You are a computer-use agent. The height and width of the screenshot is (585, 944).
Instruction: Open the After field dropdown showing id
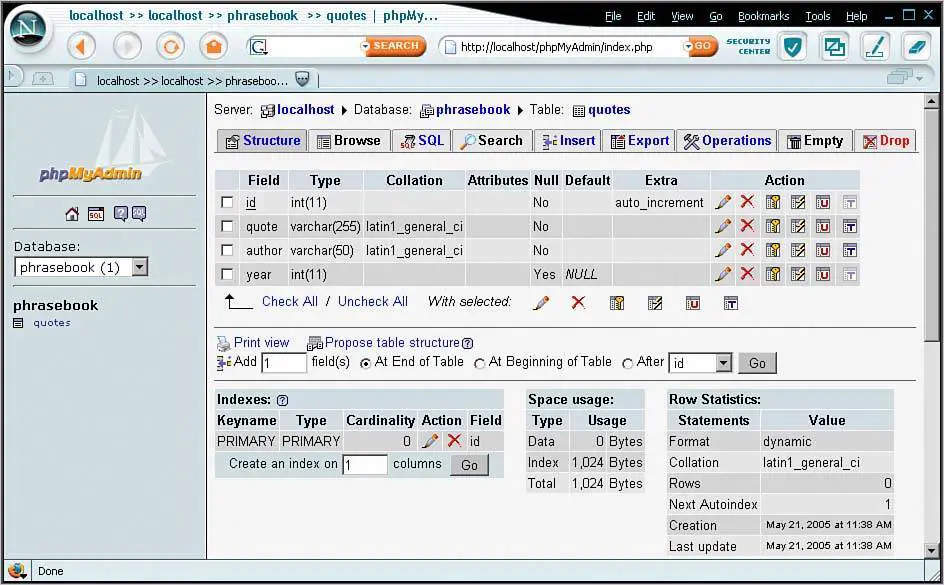tap(700, 363)
